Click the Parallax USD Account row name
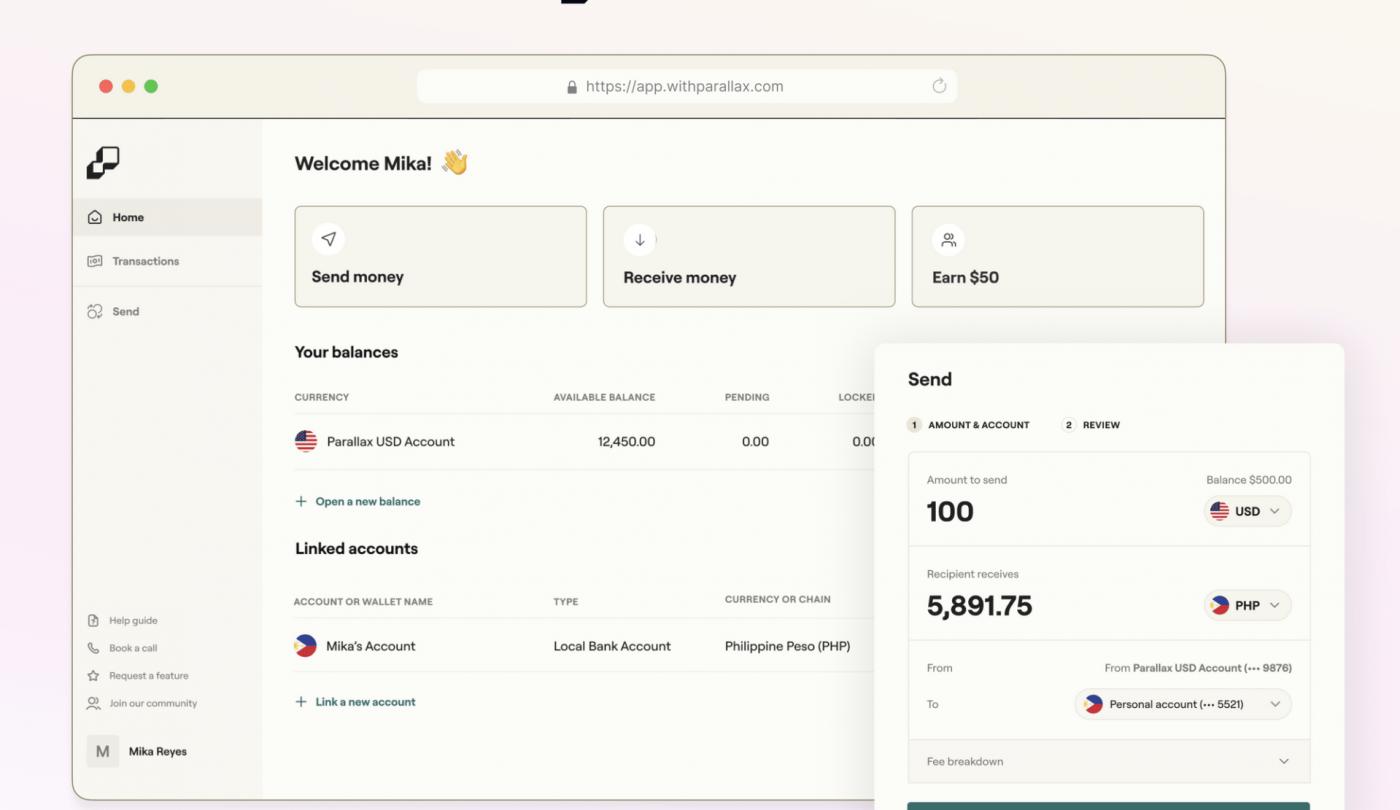 [x=391, y=441]
